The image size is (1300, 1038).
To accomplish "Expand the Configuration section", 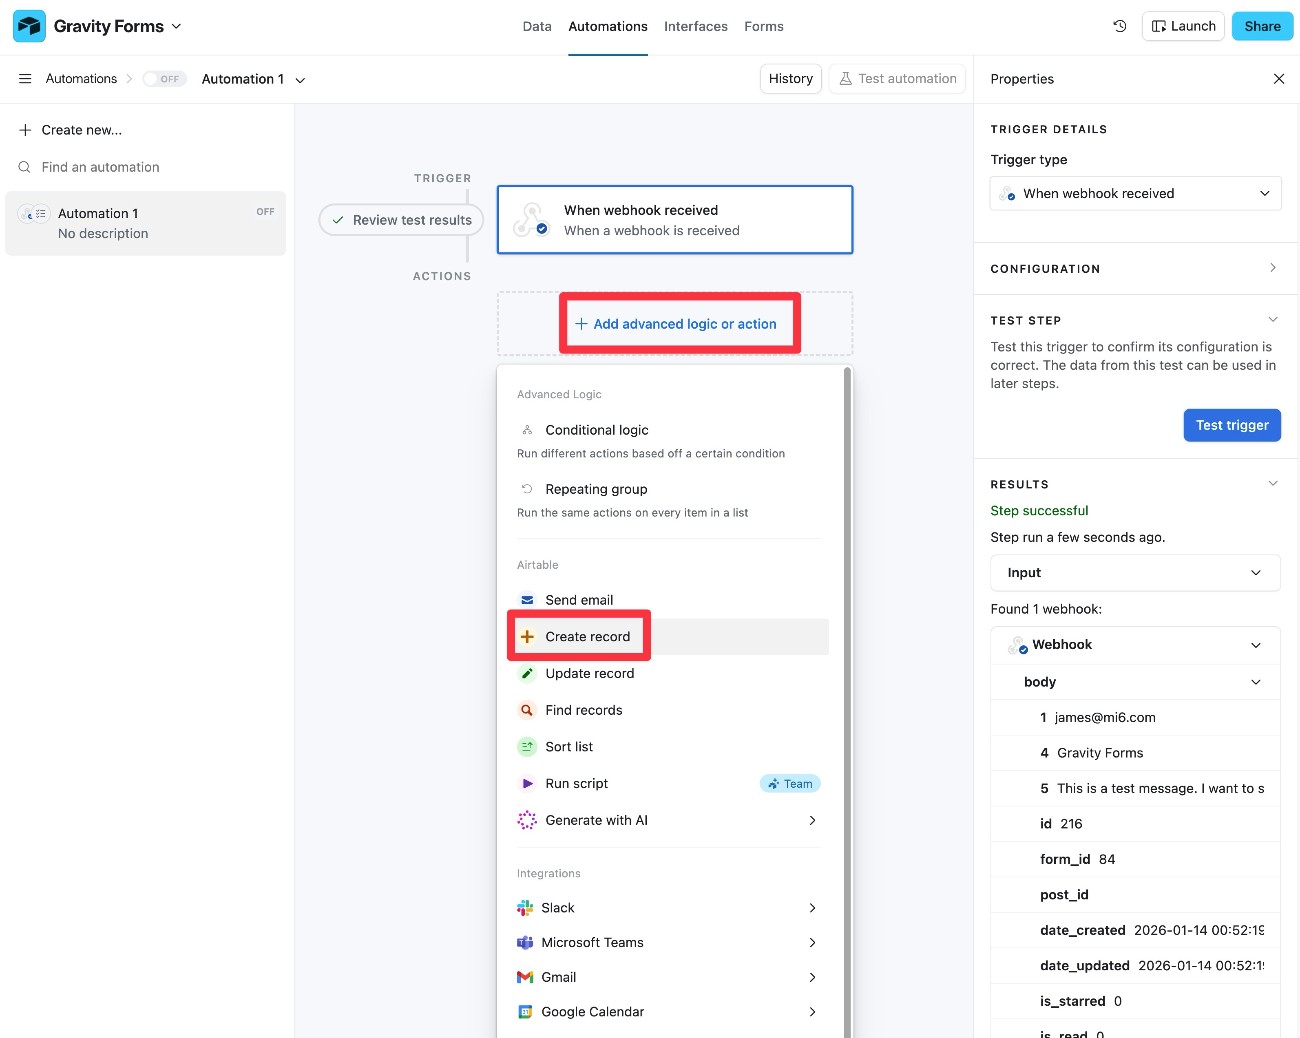I will pos(1271,268).
